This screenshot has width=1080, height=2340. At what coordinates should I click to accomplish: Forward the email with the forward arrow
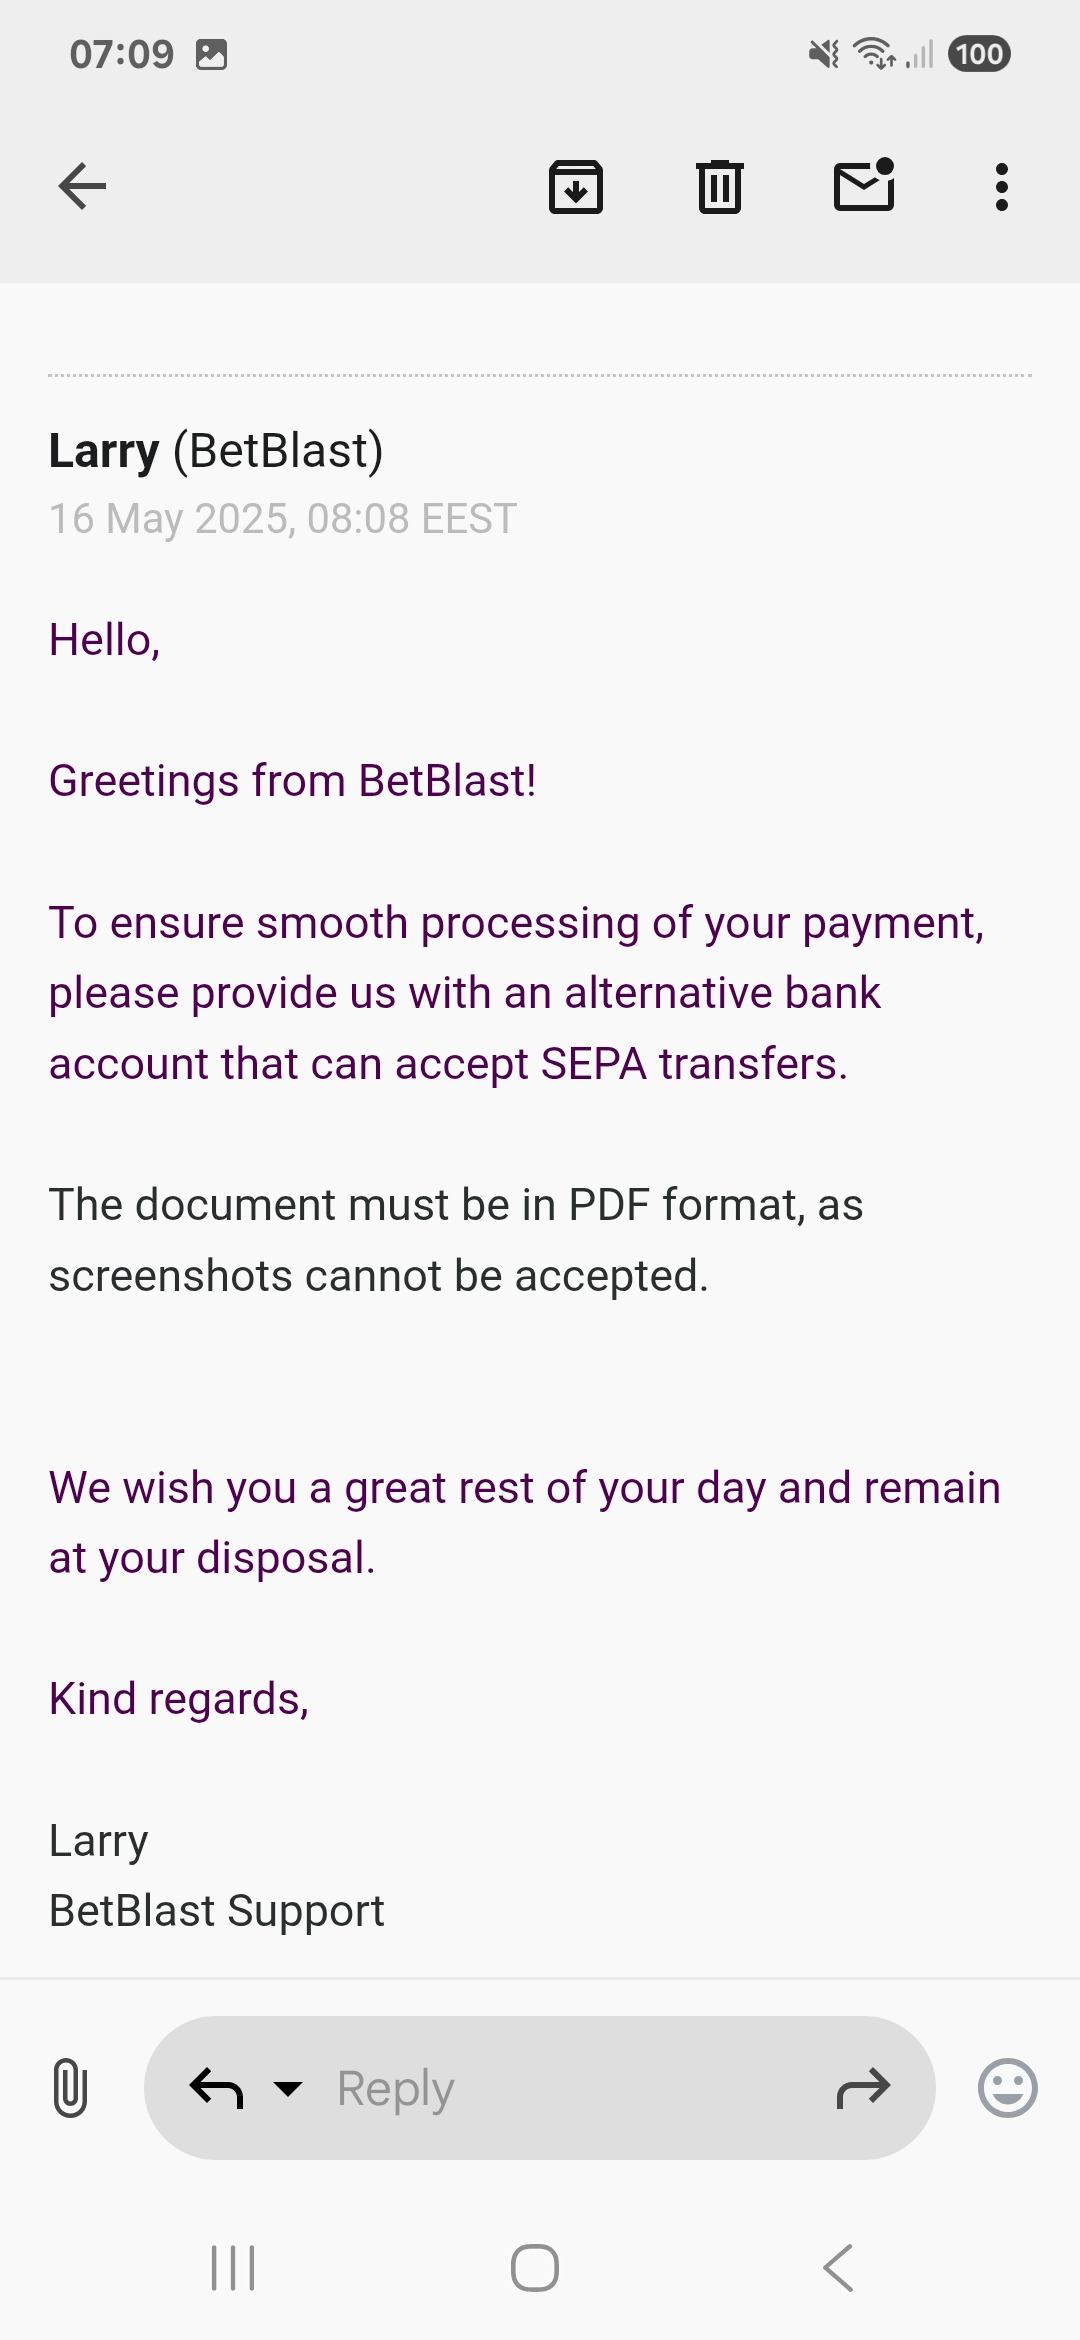pos(863,2088)
